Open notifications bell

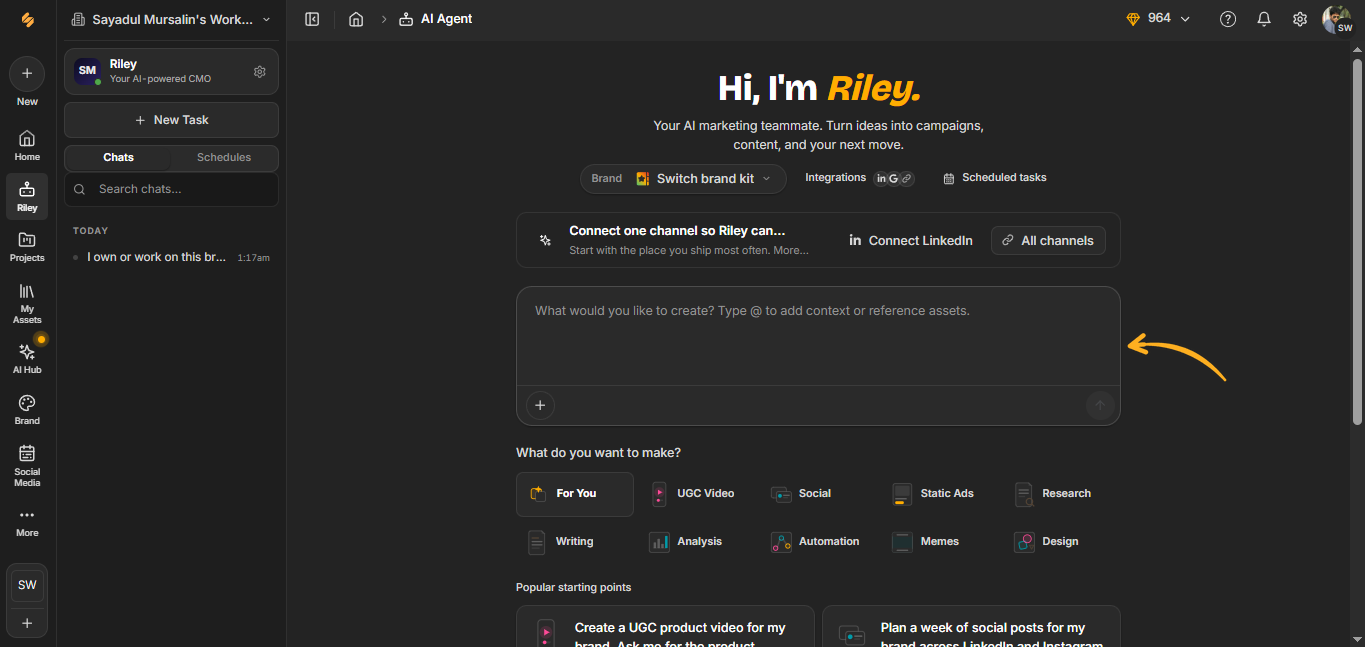point(1264,19)
